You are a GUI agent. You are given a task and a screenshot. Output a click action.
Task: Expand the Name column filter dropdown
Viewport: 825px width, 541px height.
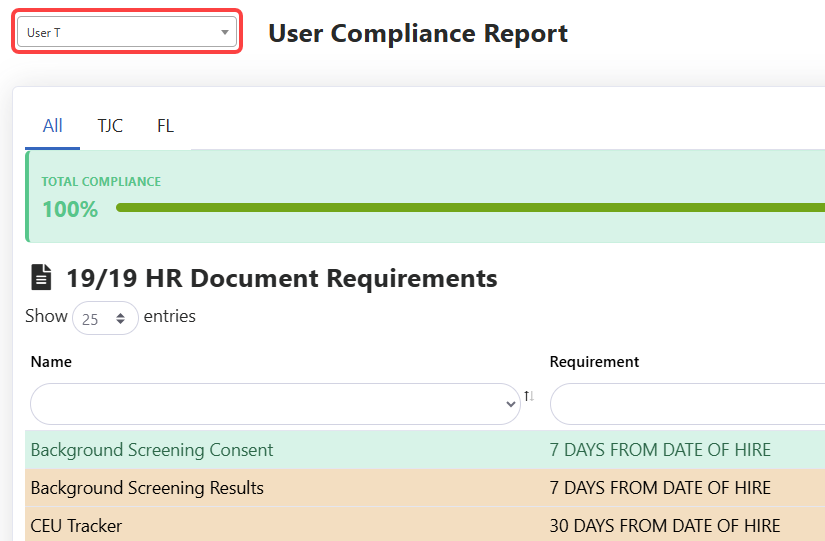[x=275, y=404]
